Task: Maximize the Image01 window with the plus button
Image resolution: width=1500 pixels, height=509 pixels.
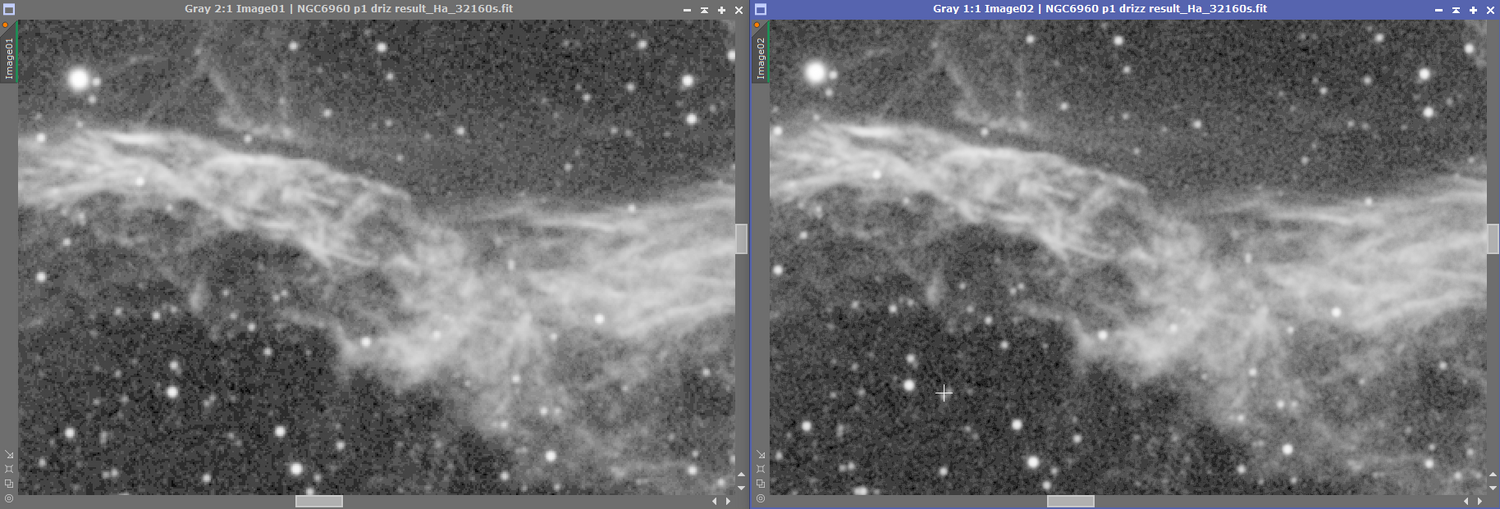Action: pyautogui.click(x=722, y=9)
